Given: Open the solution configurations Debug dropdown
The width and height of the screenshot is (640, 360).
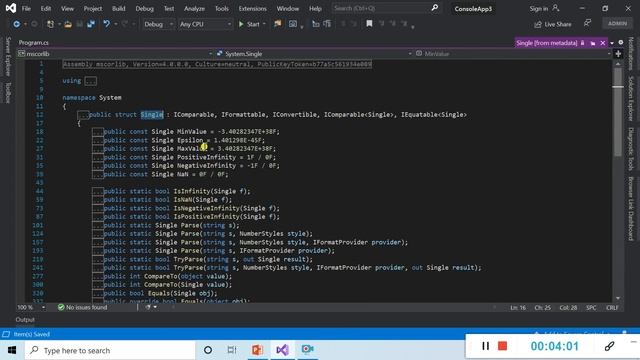Looking at the screenshot, I should (x=158, y=24).
